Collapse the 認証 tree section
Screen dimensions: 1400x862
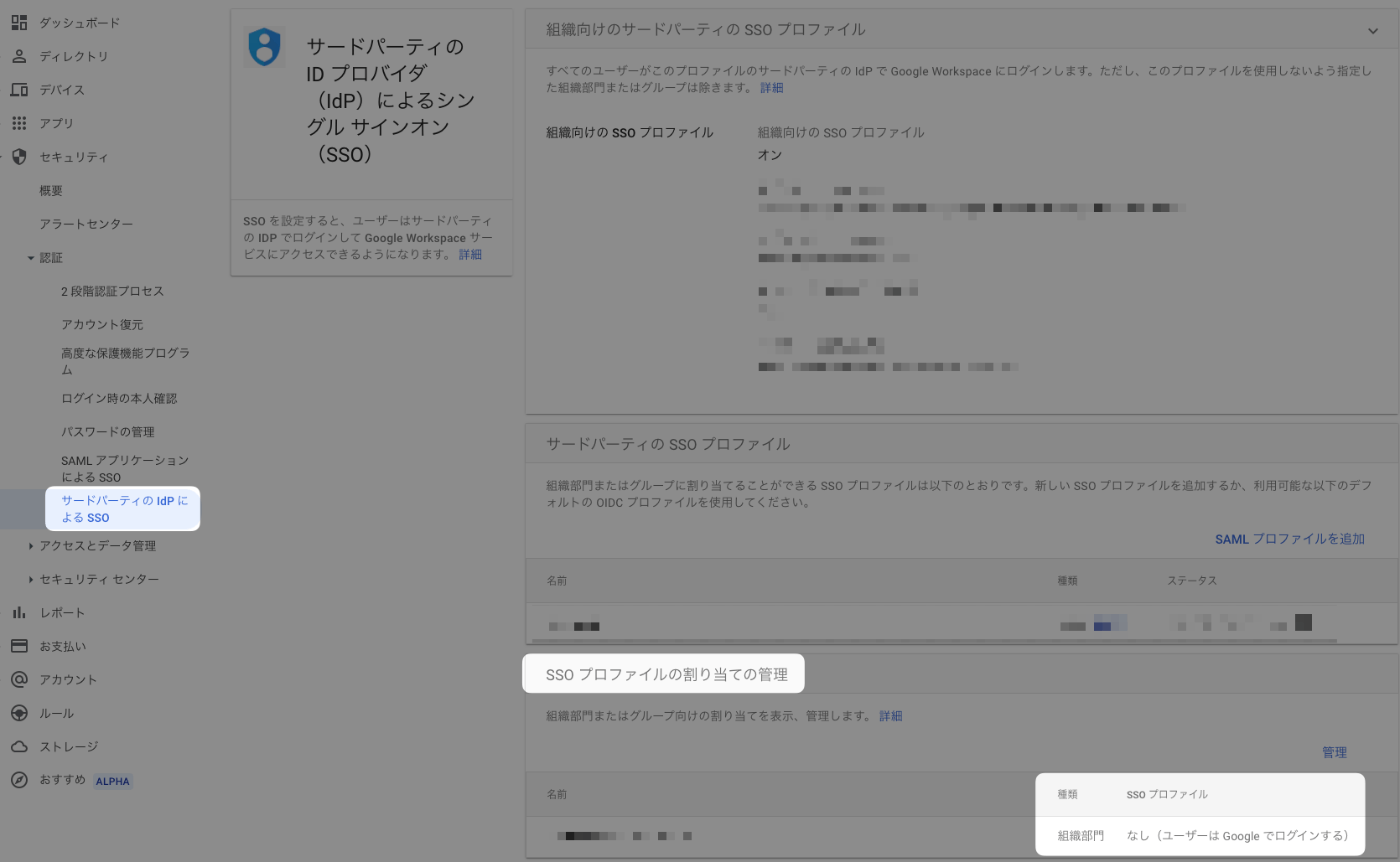[x=31, y=258]
